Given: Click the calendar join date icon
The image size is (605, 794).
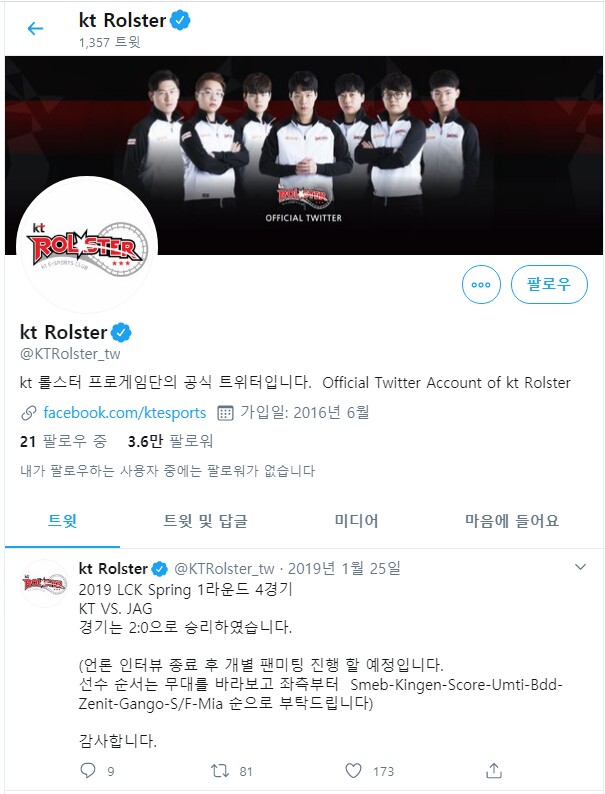Looking at the screenshot, I should (x=225, y=413).
